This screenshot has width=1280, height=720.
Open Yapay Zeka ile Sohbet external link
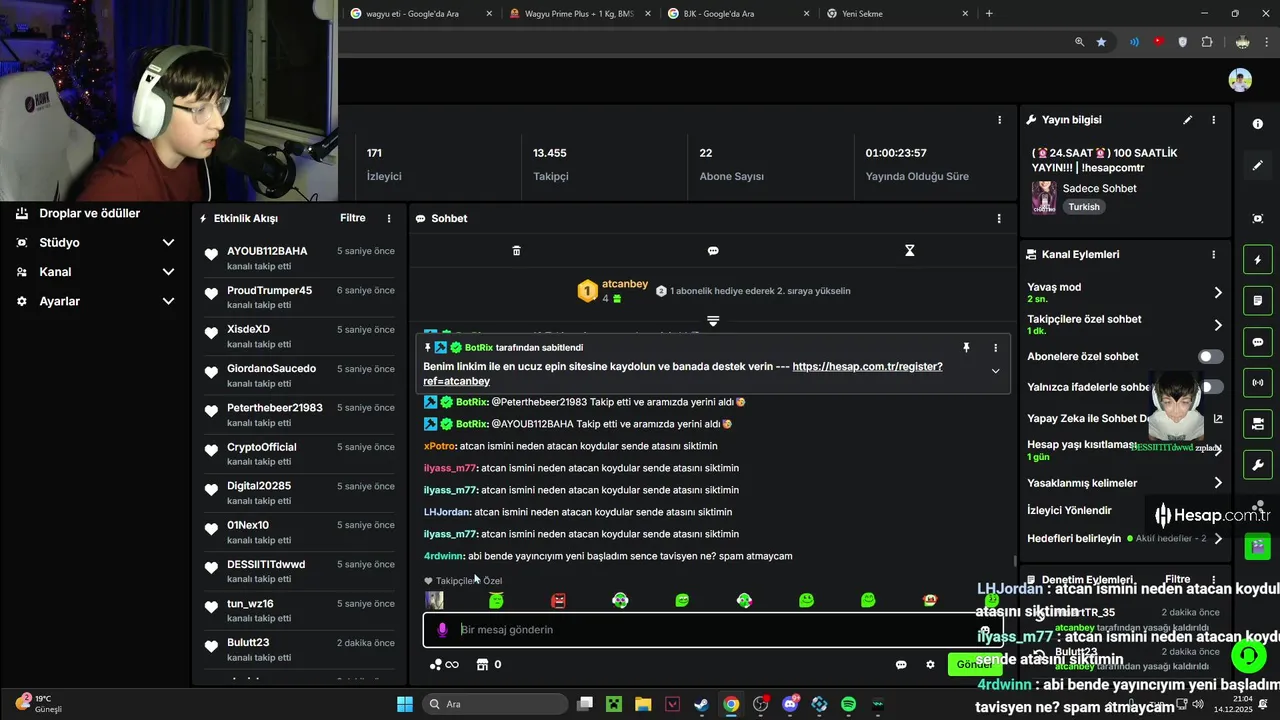tap(1218, 419)
